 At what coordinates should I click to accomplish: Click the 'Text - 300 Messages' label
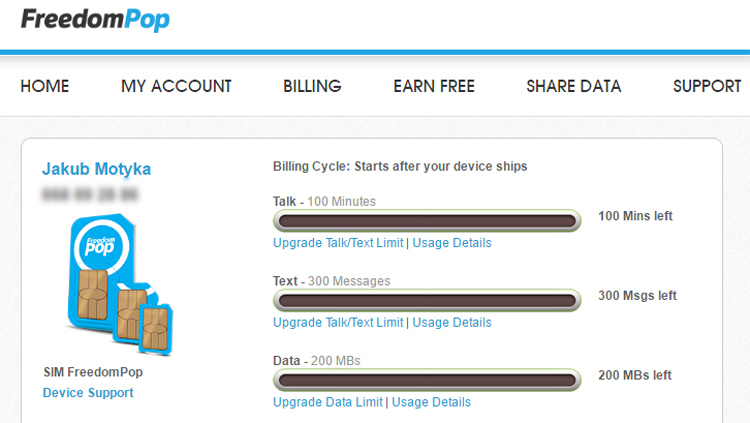pos(331,281)
